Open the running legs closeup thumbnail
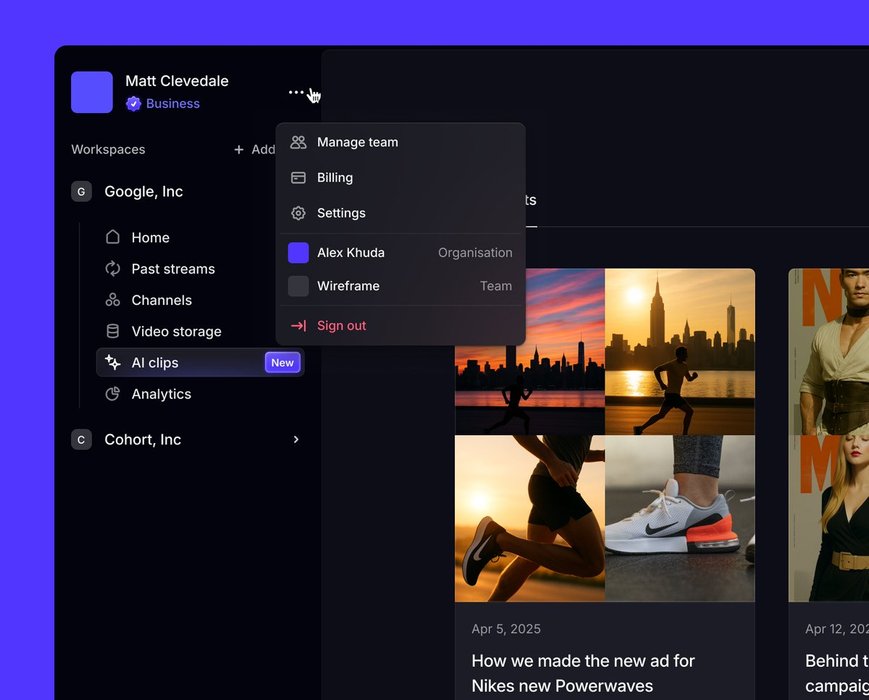Screen dimensions: 869x700 [530, 519]
